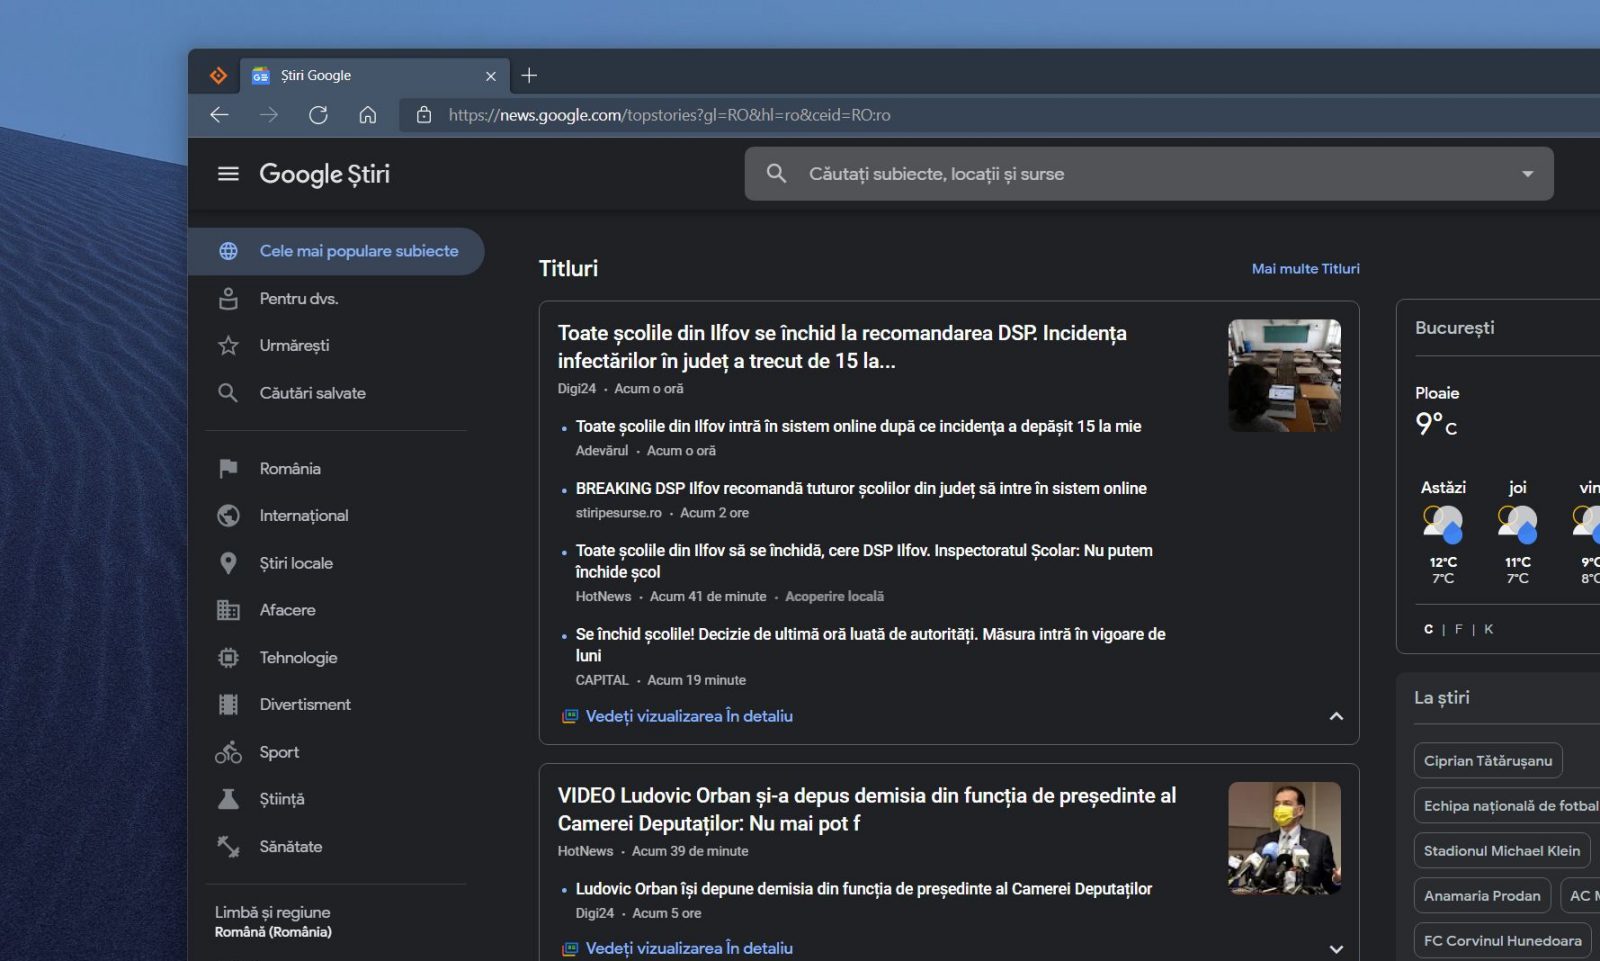The height and width of the screenshot is (961, 1600).
Task: Collapse the Ilfov schools story card
Action: coord(1336,716)
